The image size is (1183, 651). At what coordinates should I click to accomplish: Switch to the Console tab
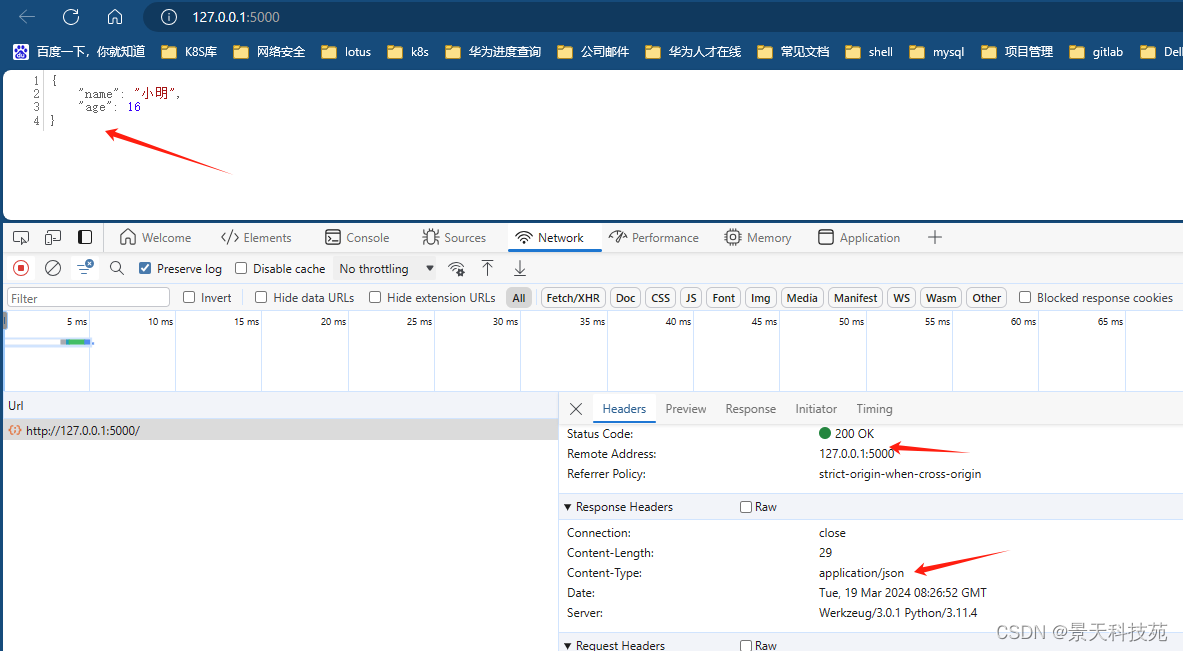[357, 238]
